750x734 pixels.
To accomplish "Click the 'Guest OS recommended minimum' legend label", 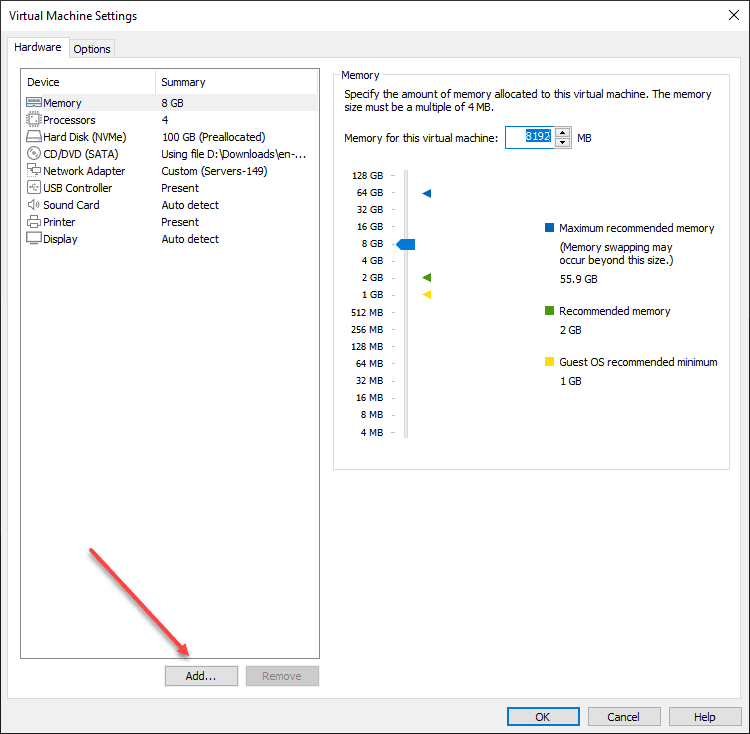I will 638,362.
